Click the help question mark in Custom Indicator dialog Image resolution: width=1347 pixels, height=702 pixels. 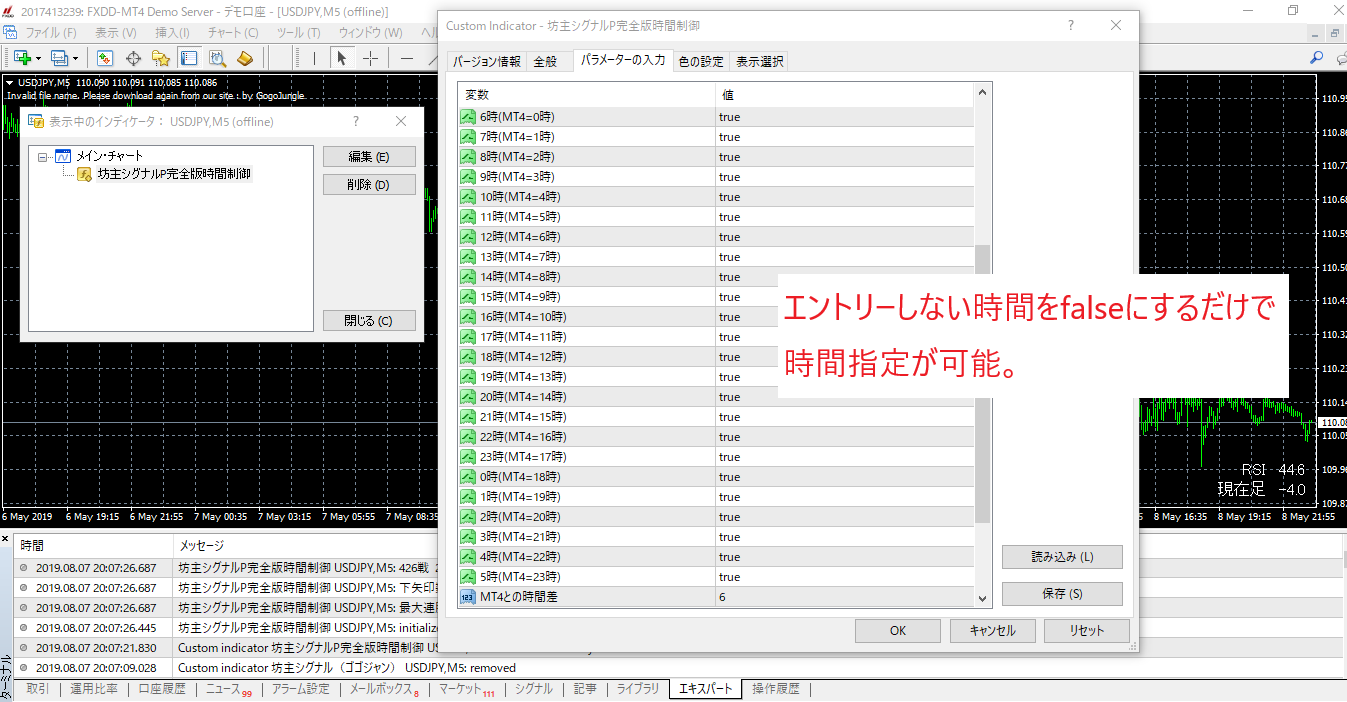1070,24
